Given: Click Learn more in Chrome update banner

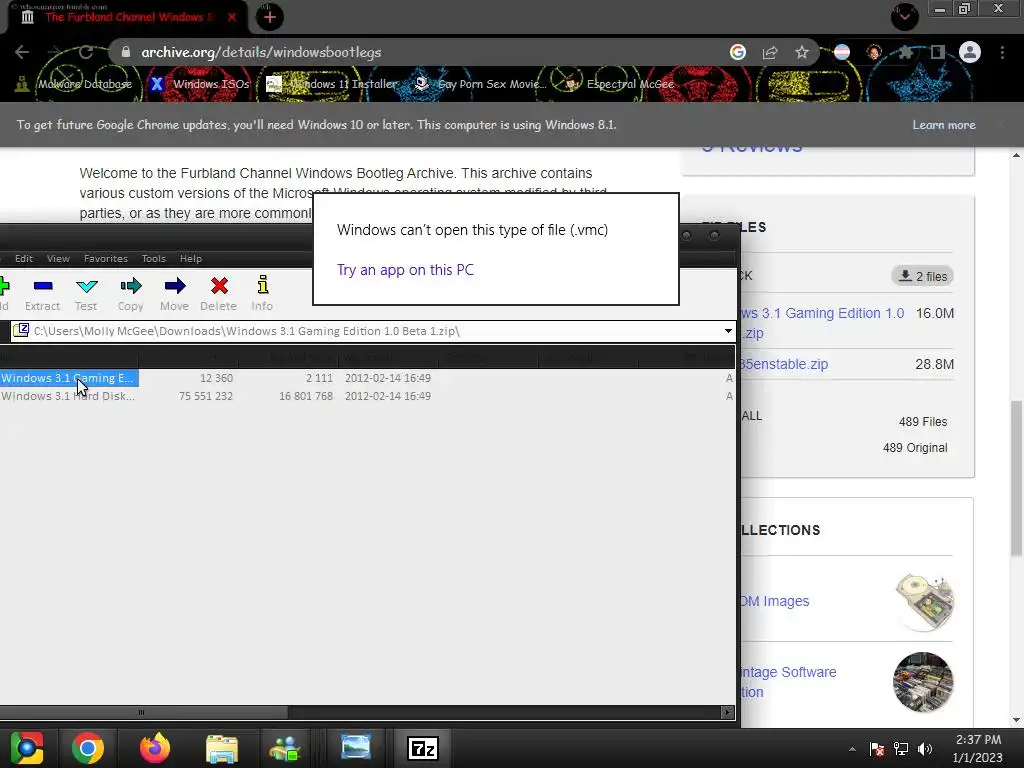Looking at the screenshot, I should 944,125.
